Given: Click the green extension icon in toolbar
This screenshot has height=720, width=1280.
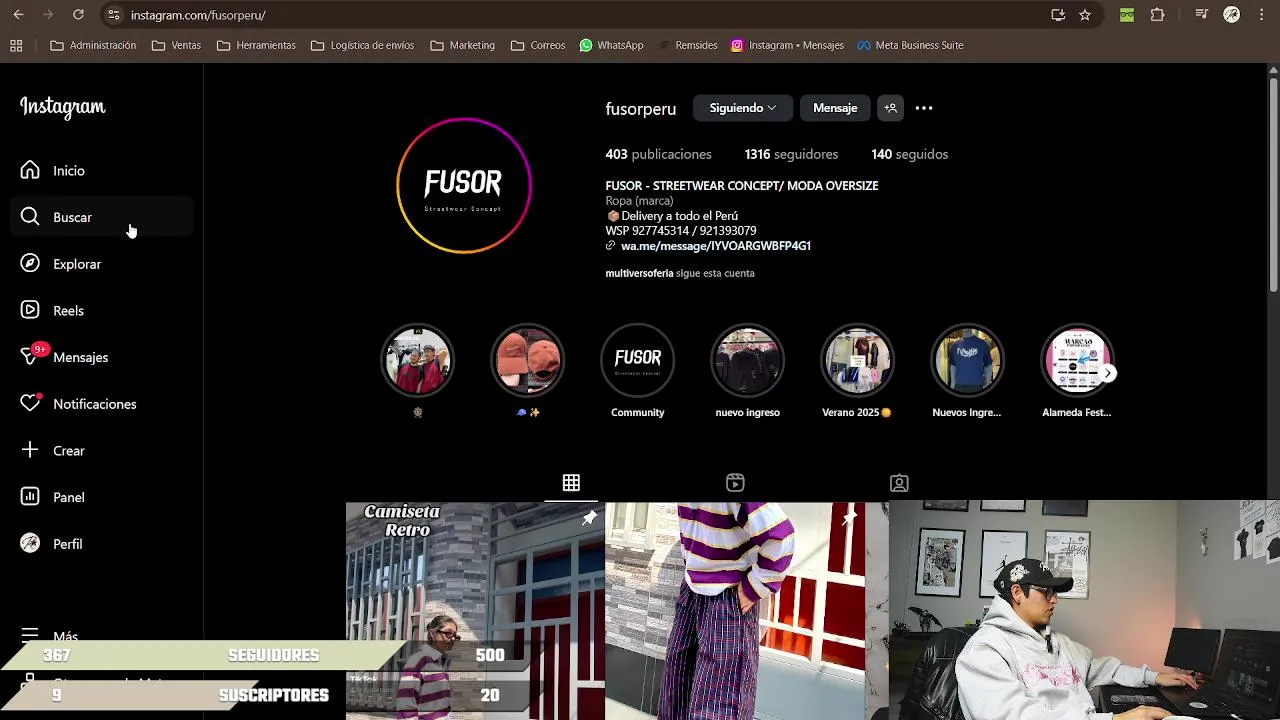Looking at the screenshot, I should tap(1127, 15).
